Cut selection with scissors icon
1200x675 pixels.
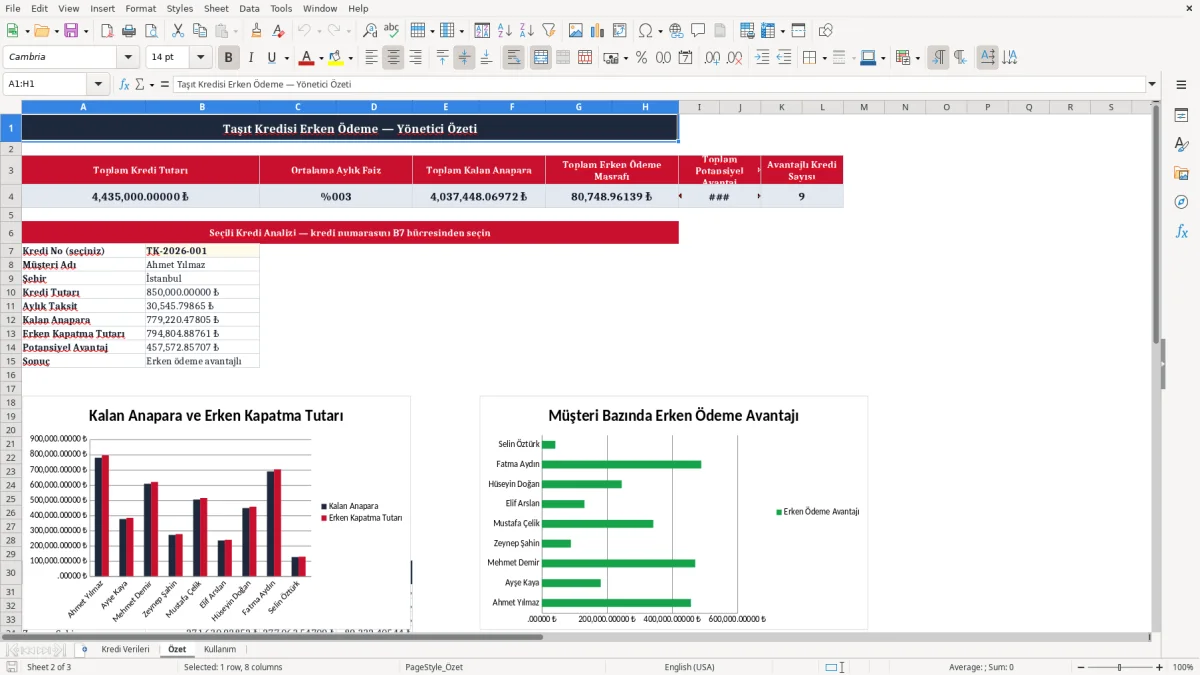click(x=177, y=31)
